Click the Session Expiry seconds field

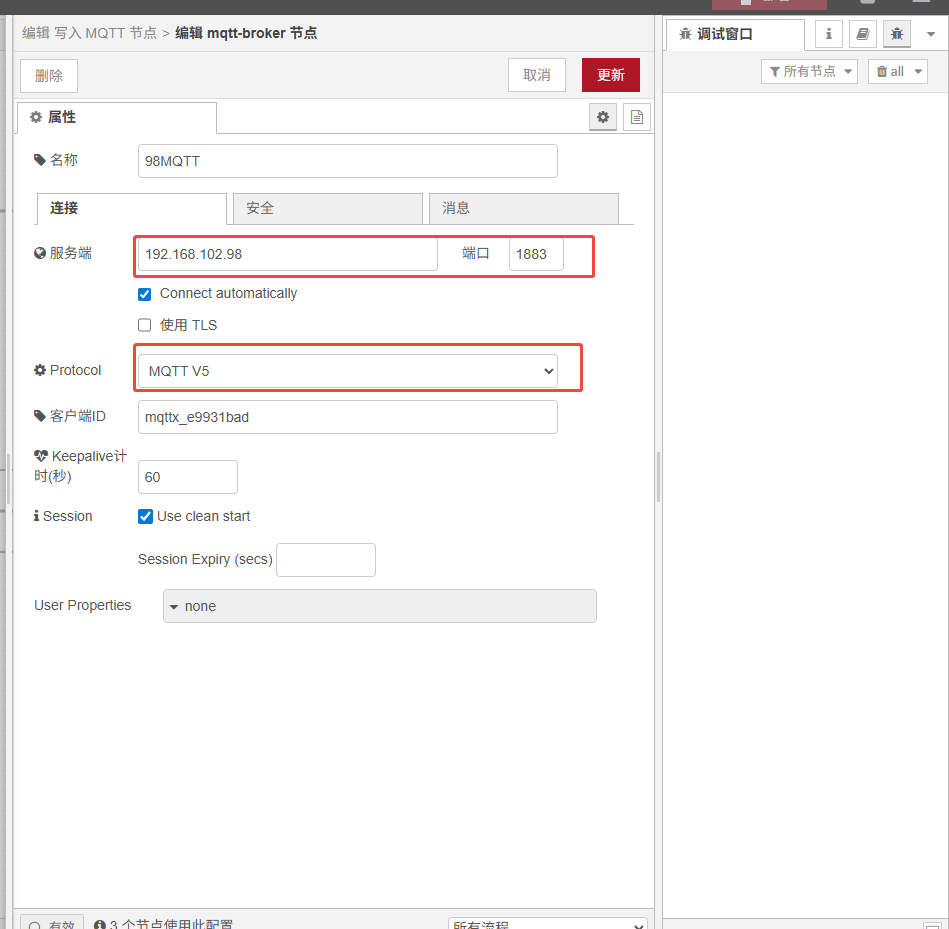tap(325, 559)
